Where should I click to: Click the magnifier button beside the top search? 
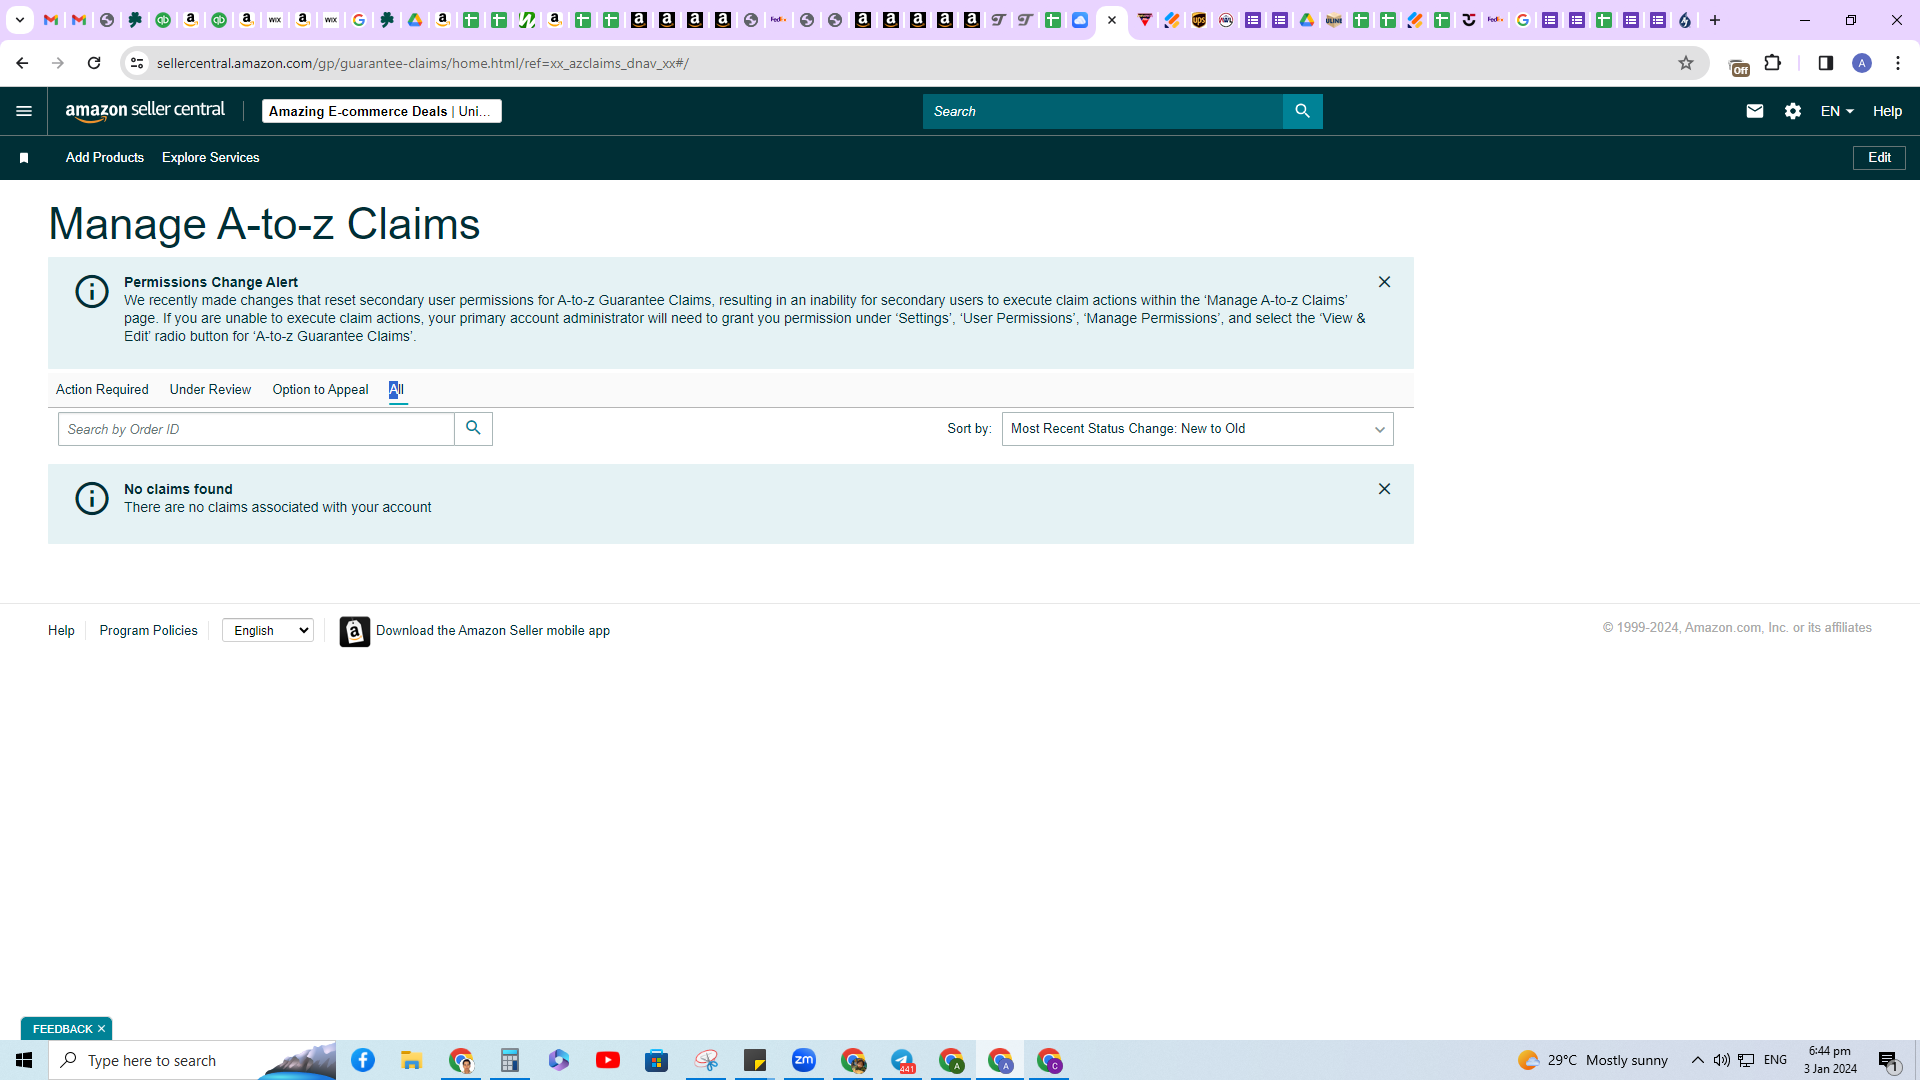[1302, 111]
